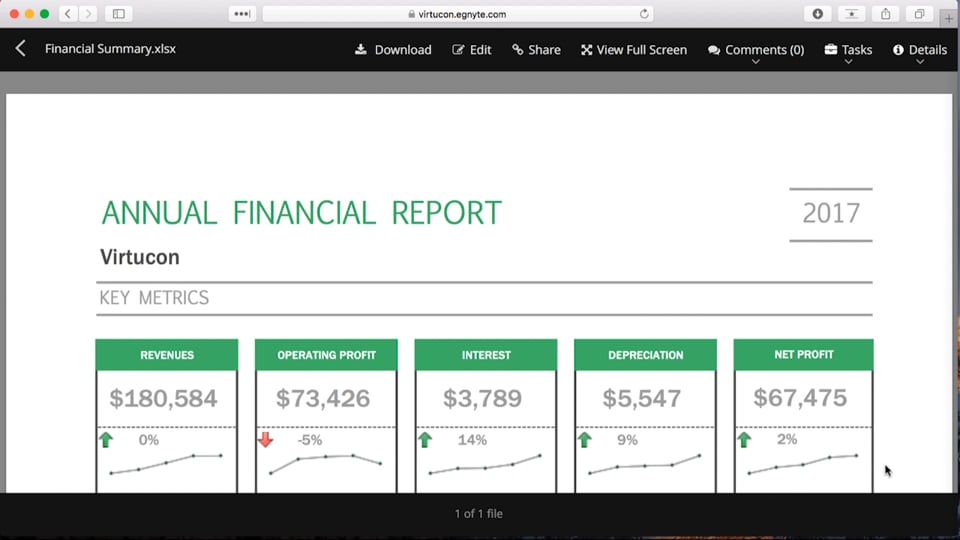Expand the Tasks dropdown menu
The height and width of the screenshot is (540, 960).
point(848,51)
